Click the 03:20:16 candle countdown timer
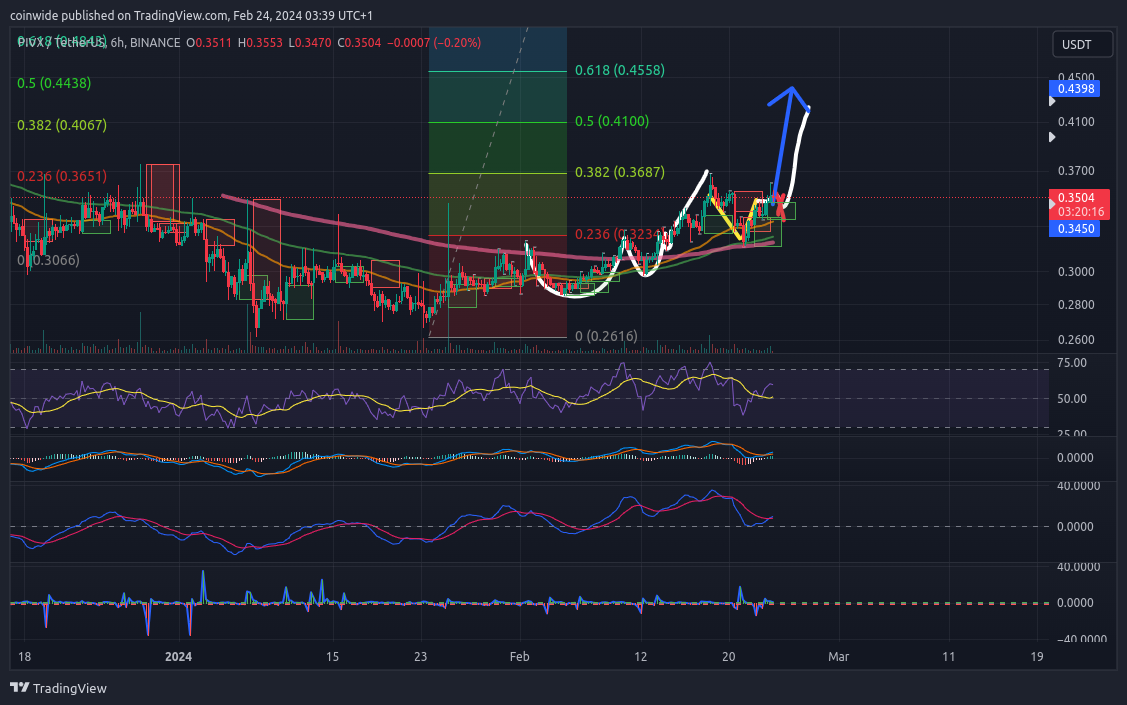1127x705 pixels. 1080,212
